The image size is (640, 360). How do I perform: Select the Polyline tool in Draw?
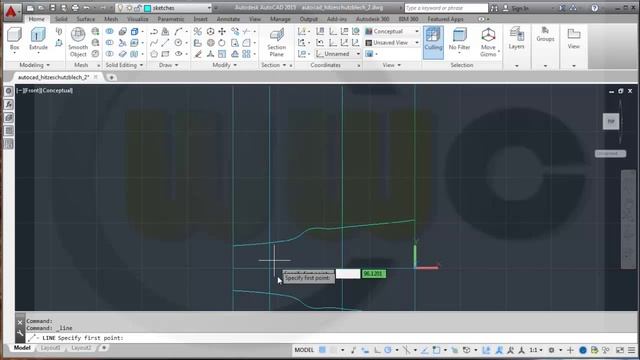[x=154, y=31]
